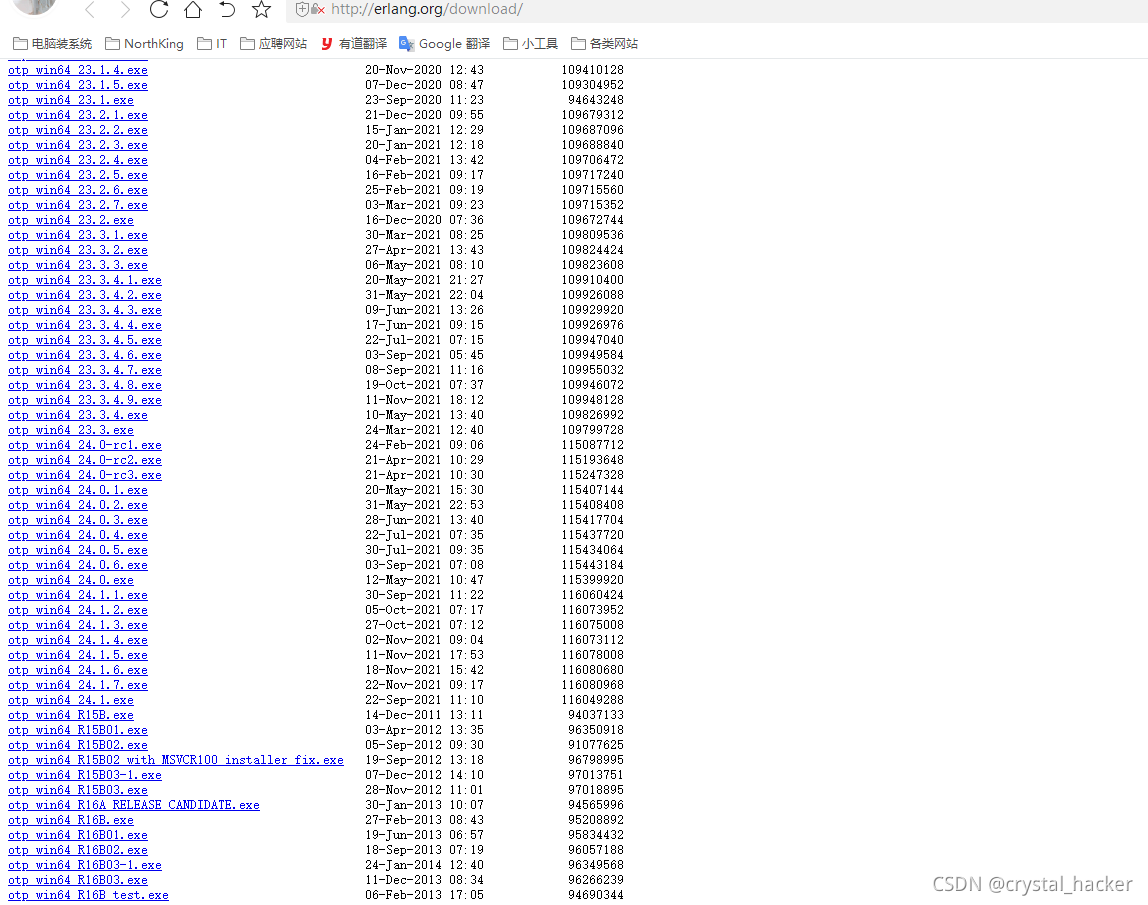This screenshot has height=905, width=1148.
Task: Download otp_win64_23.3.exe
Action: pos(71,431)
